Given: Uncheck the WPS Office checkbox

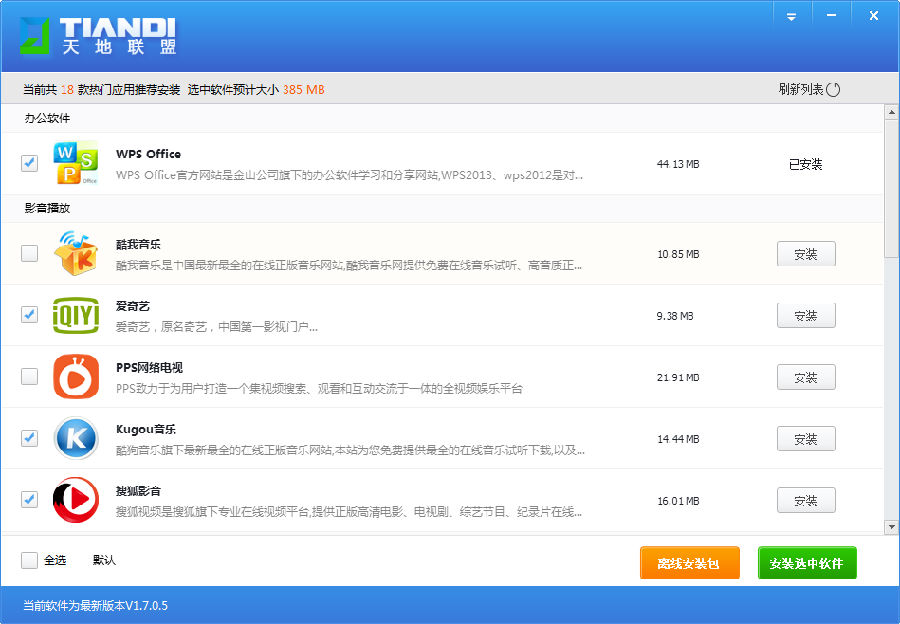Looking at the screenshot, I should [x=29, y=163].
